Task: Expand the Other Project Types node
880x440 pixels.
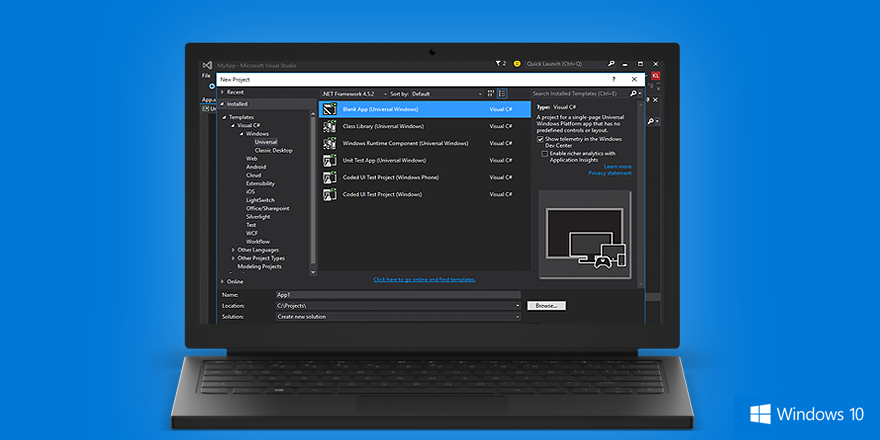Action: [233, 259]
